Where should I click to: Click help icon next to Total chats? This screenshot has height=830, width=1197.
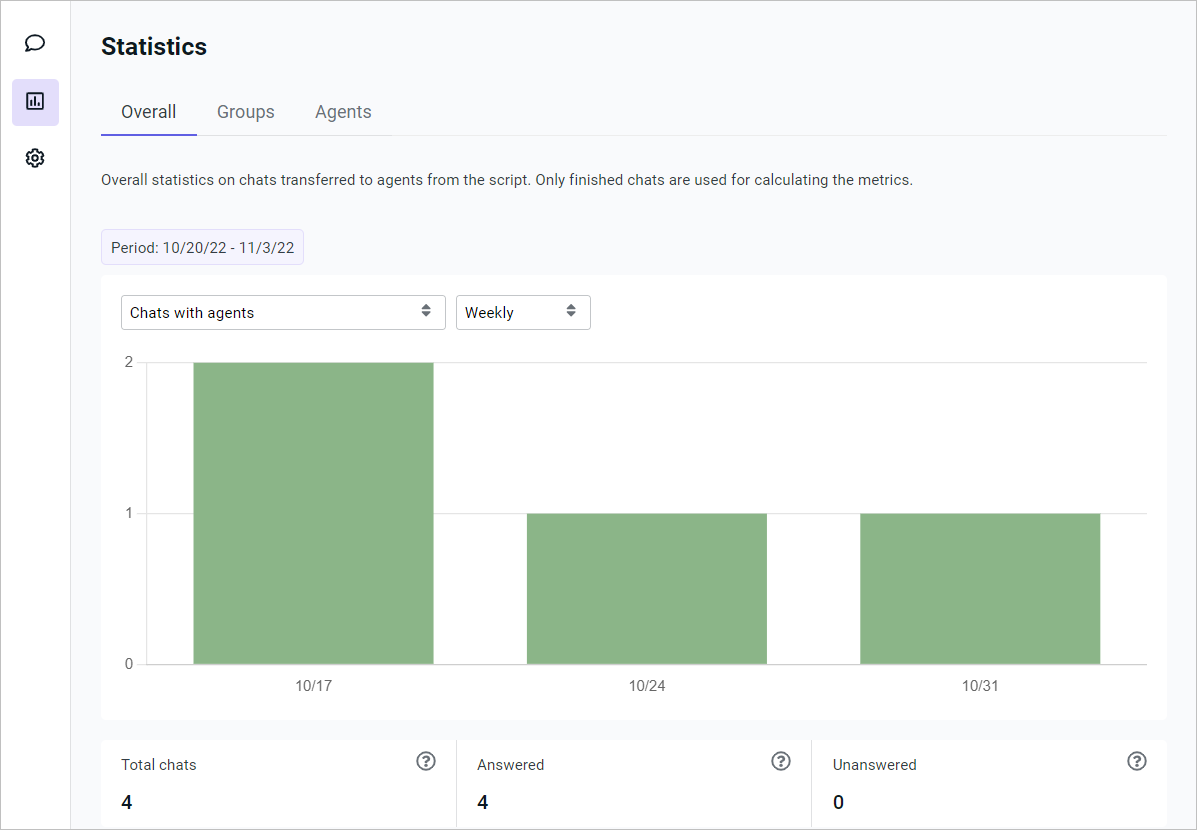426,762
